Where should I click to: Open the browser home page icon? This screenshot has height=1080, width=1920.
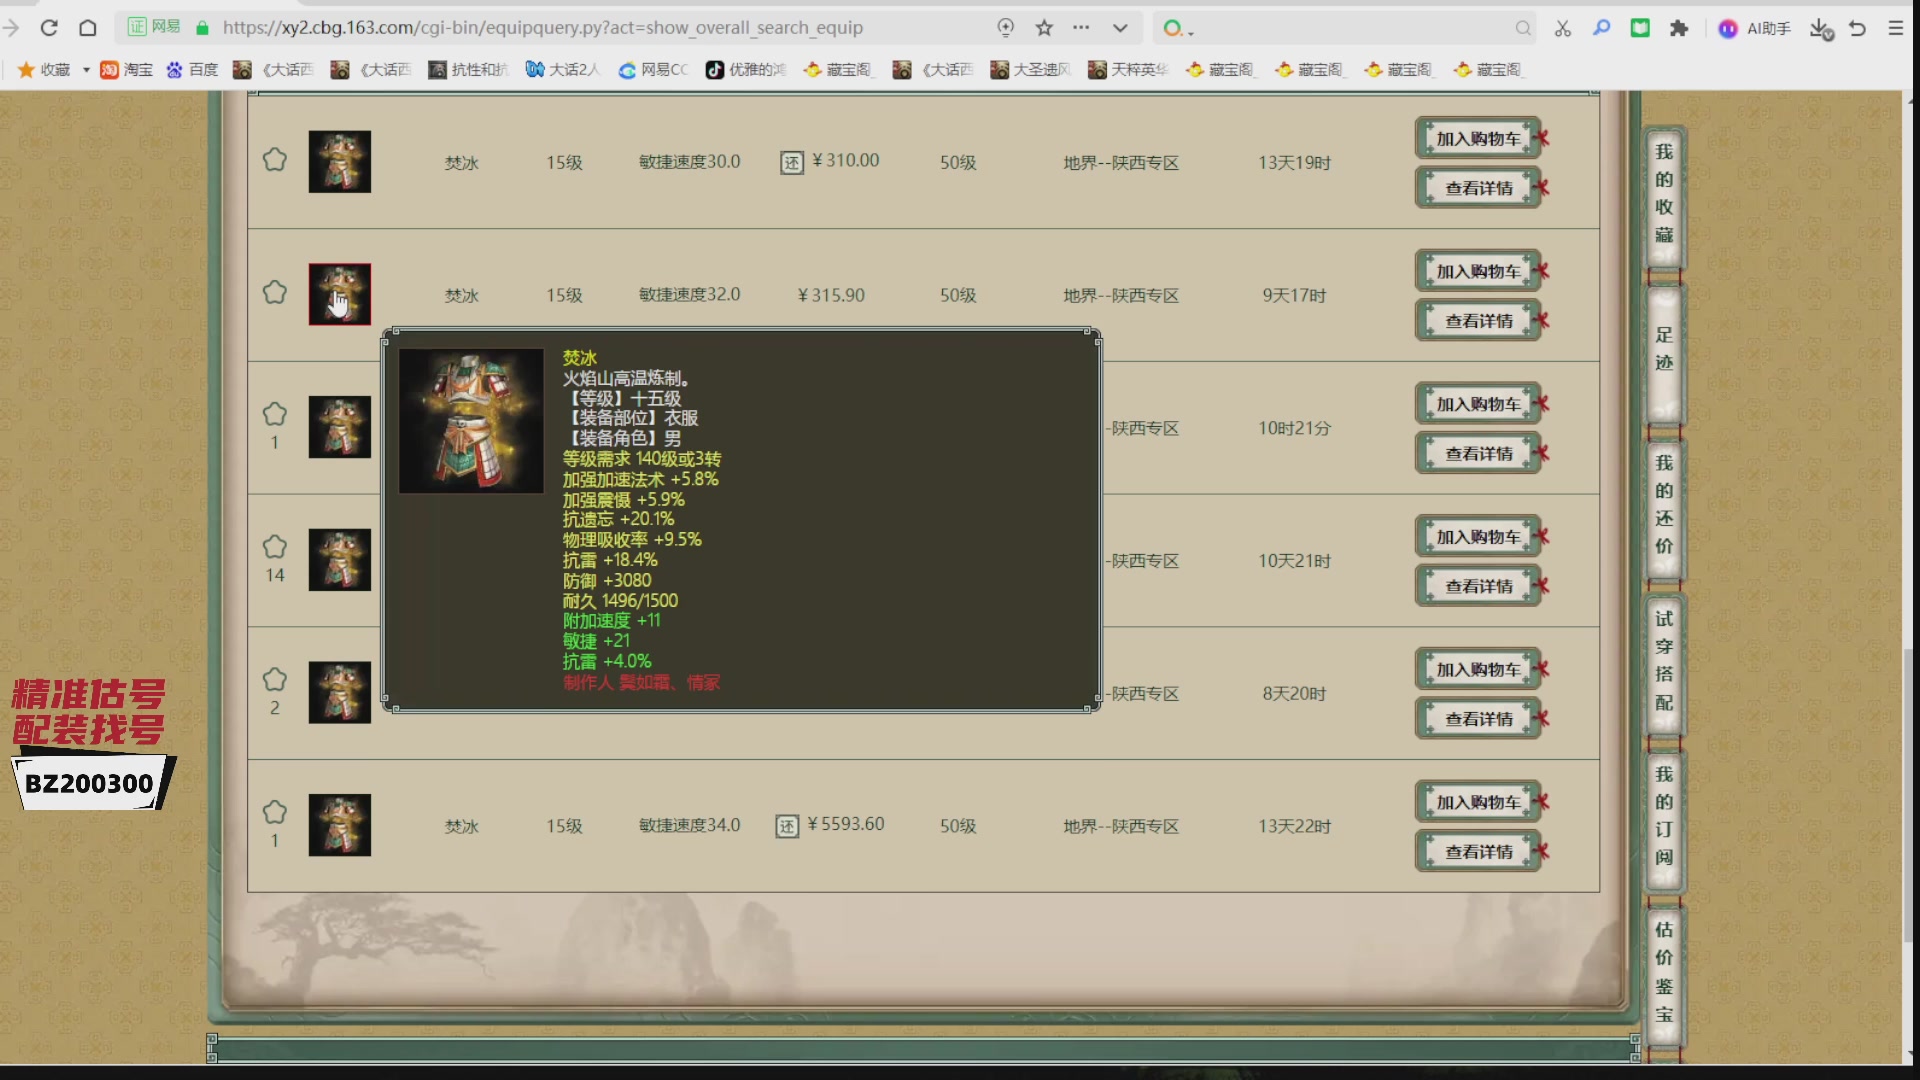(88, 28)
